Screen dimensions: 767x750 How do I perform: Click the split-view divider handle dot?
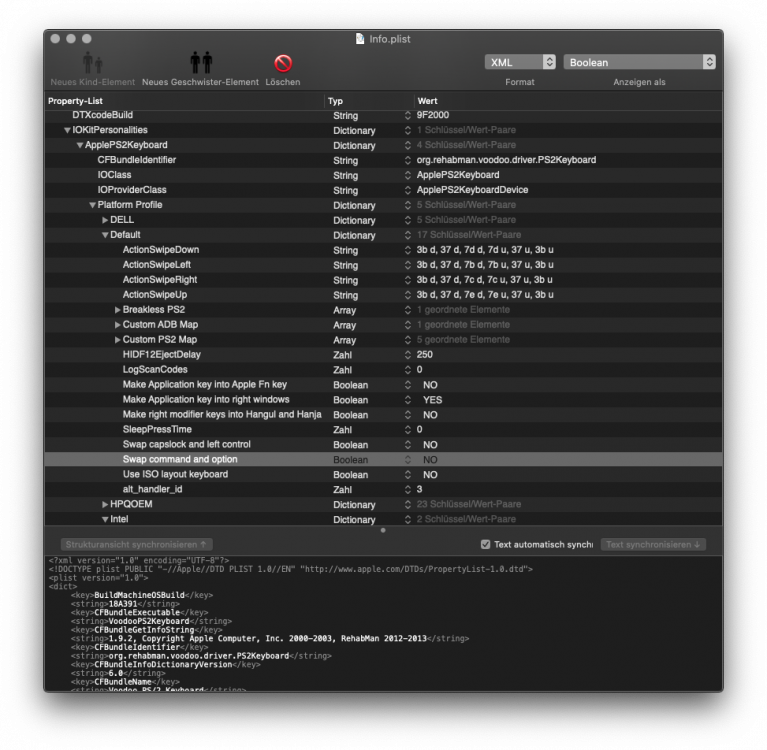(383, 530)
